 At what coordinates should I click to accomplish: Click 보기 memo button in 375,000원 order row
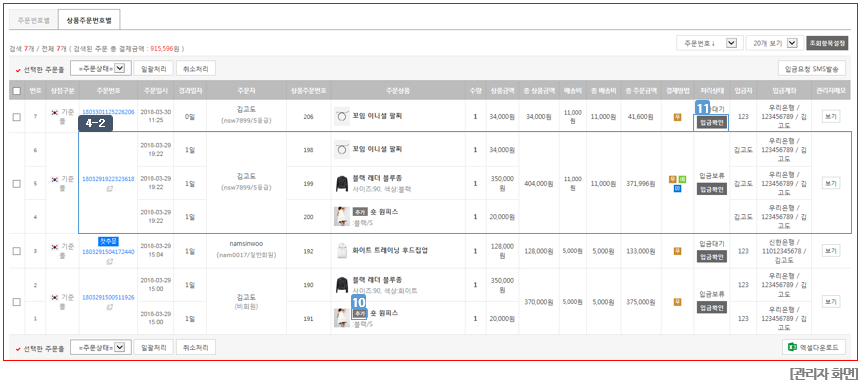pyautogui.click(x=830, y=301)
